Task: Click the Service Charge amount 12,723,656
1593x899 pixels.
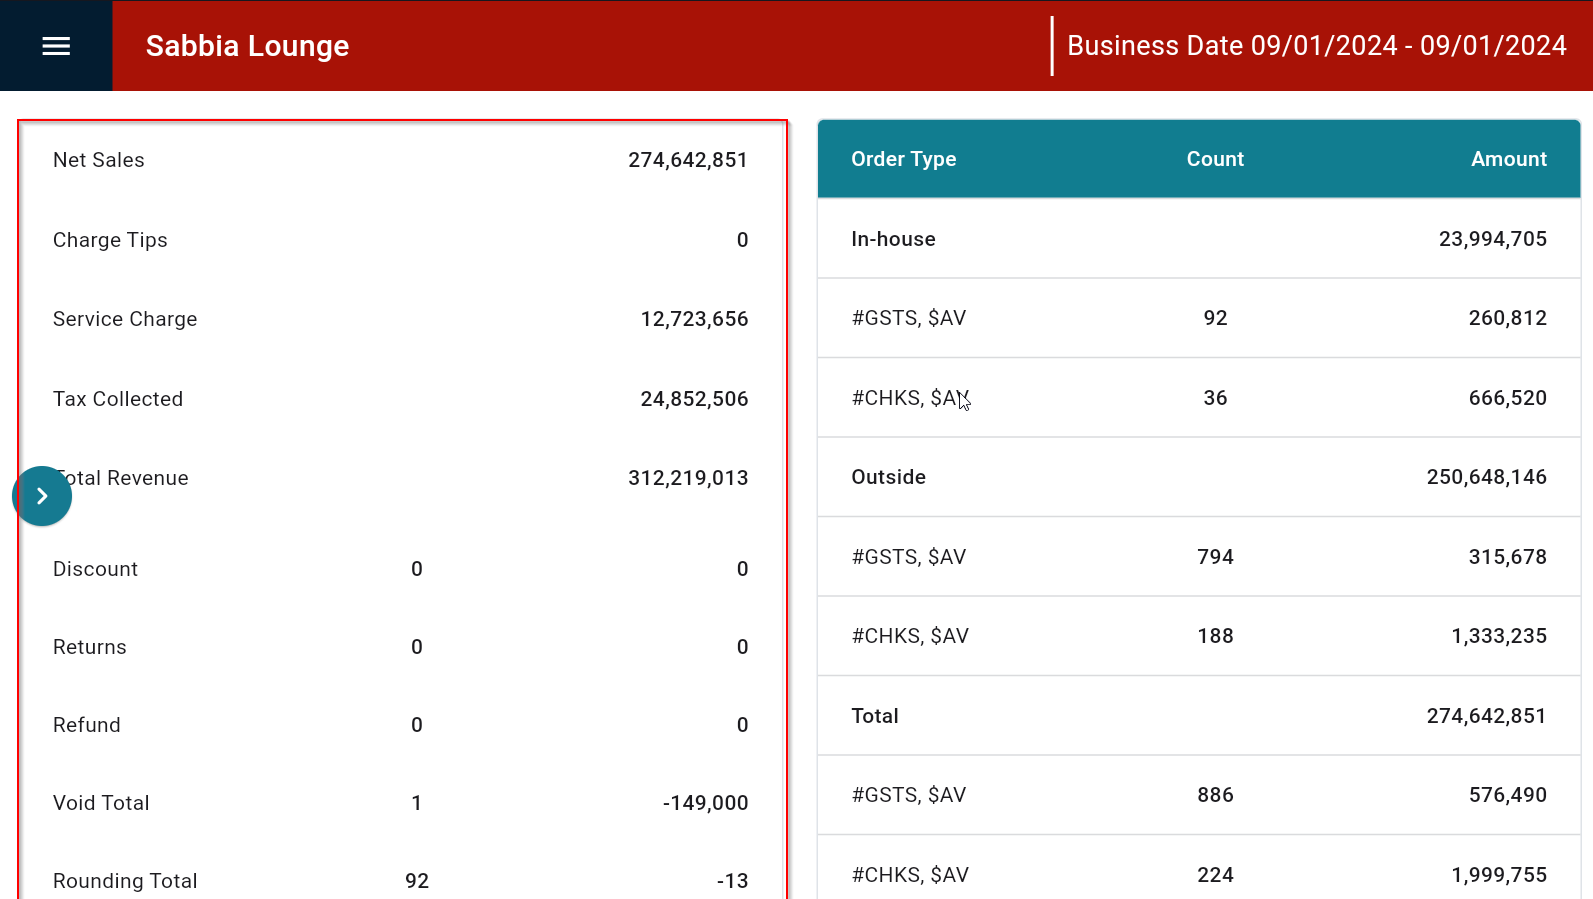Action: point(694,319)
